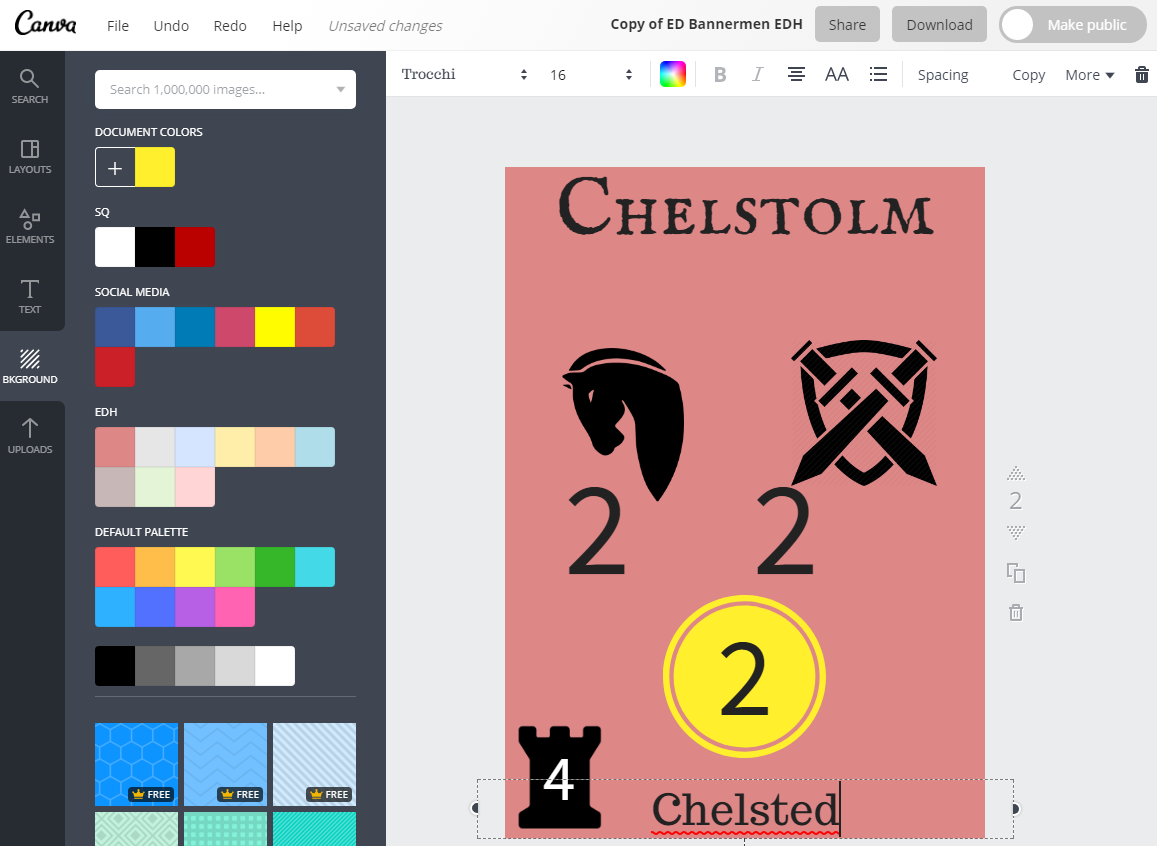
Task: Open the Search panel in sidebar
Action: [30, 86]
